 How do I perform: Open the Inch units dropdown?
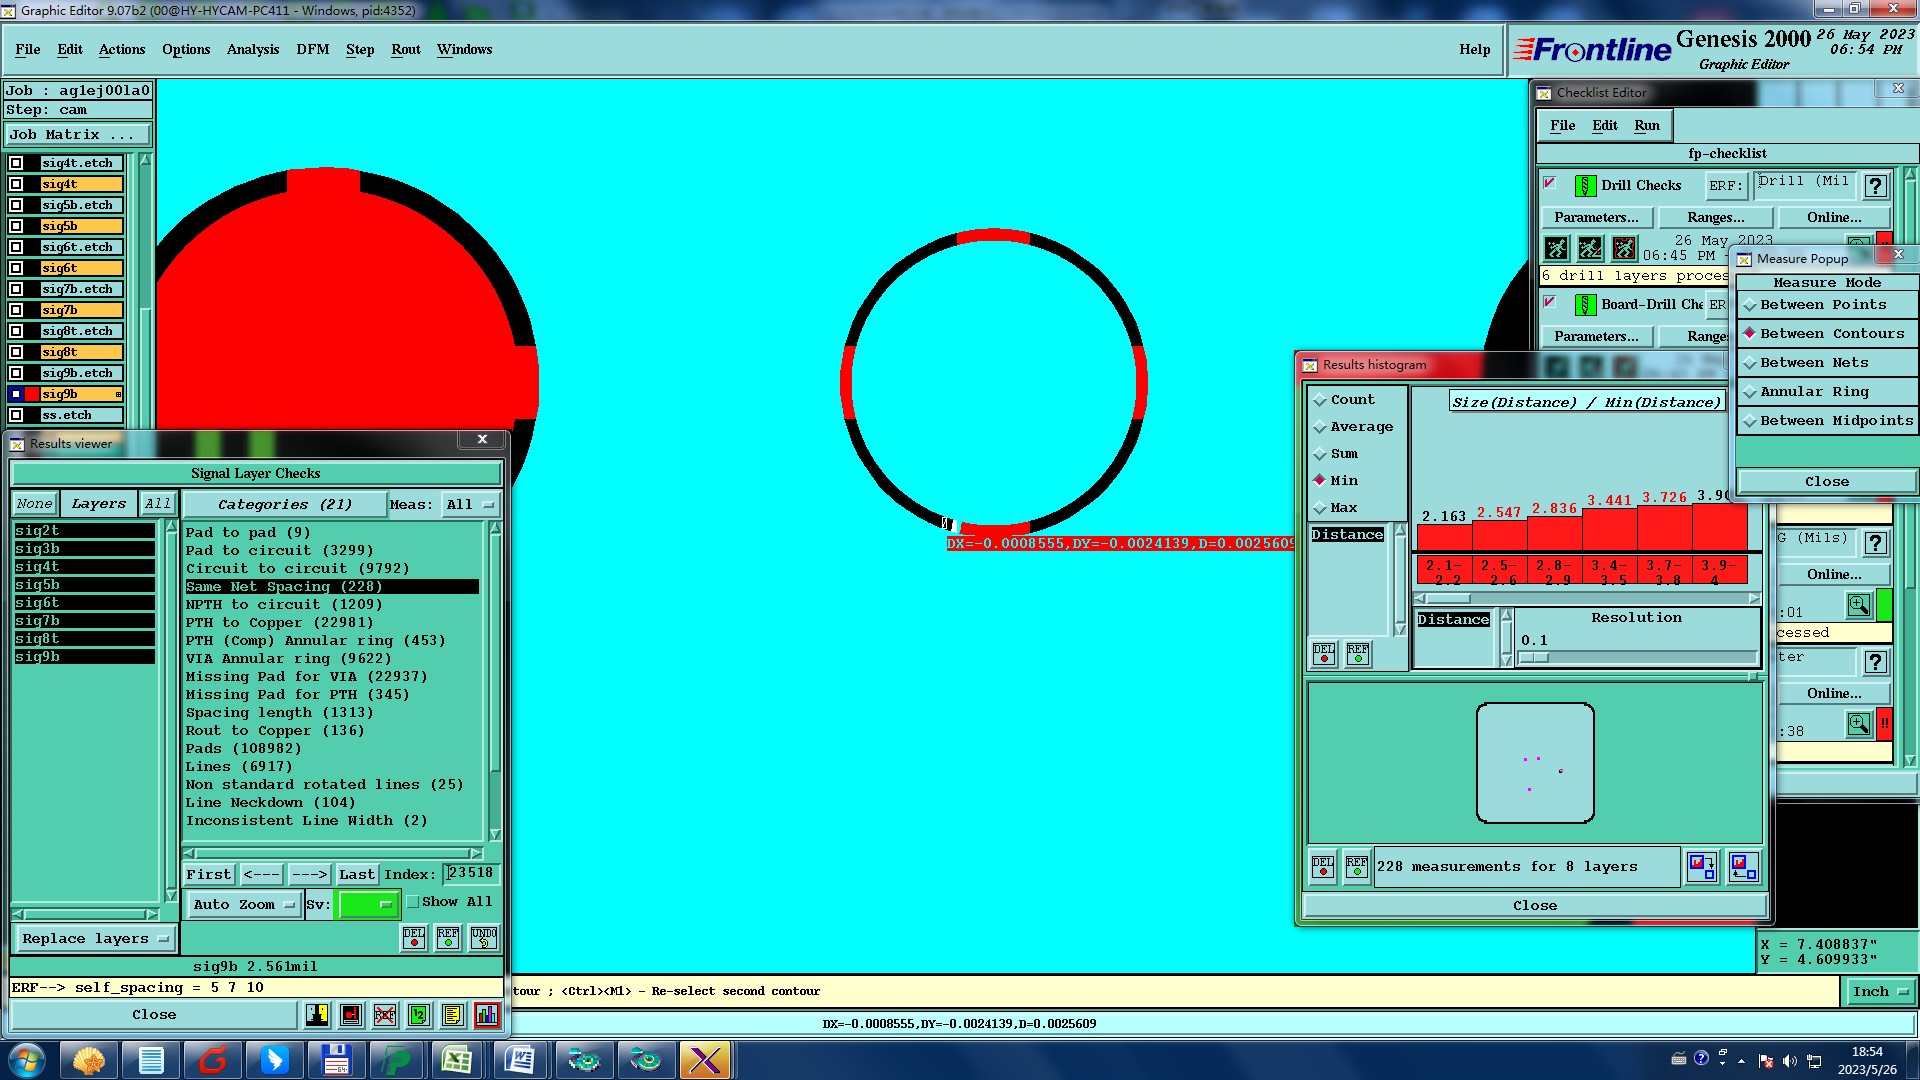click(x=1880, y=992)
